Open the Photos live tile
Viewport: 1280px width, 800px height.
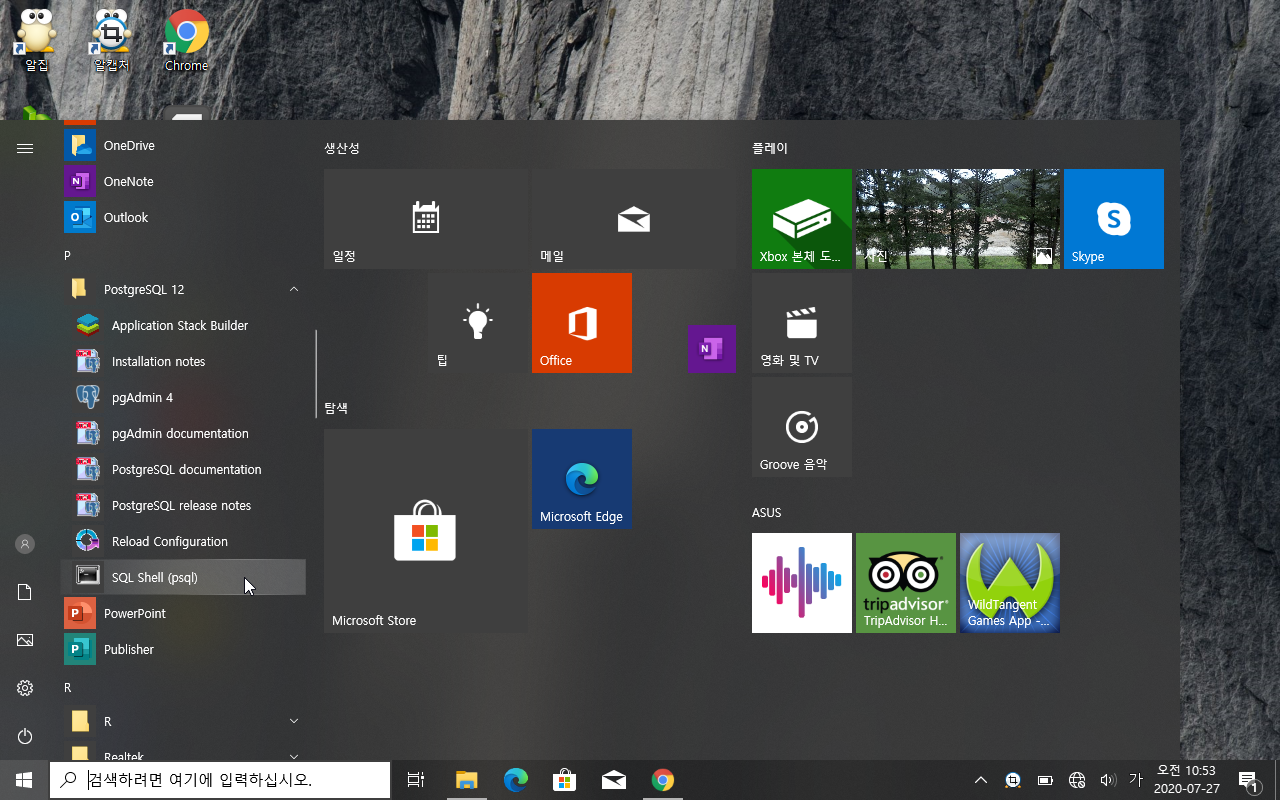958,219
